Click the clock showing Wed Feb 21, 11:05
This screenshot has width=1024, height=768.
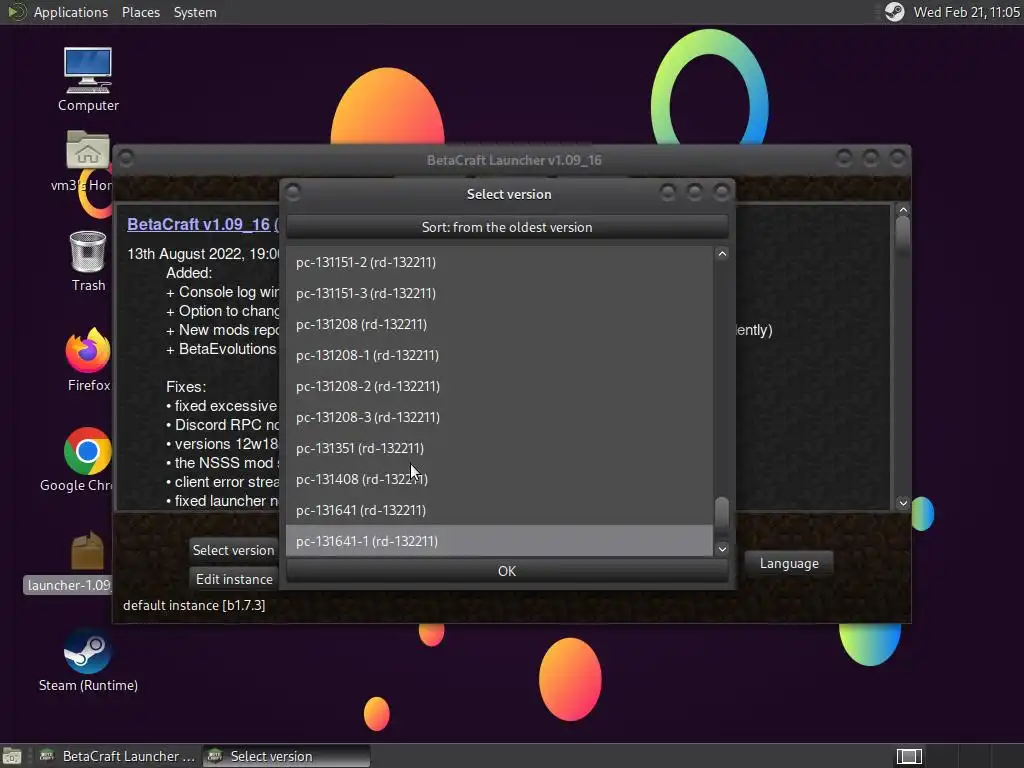point(967,12)
